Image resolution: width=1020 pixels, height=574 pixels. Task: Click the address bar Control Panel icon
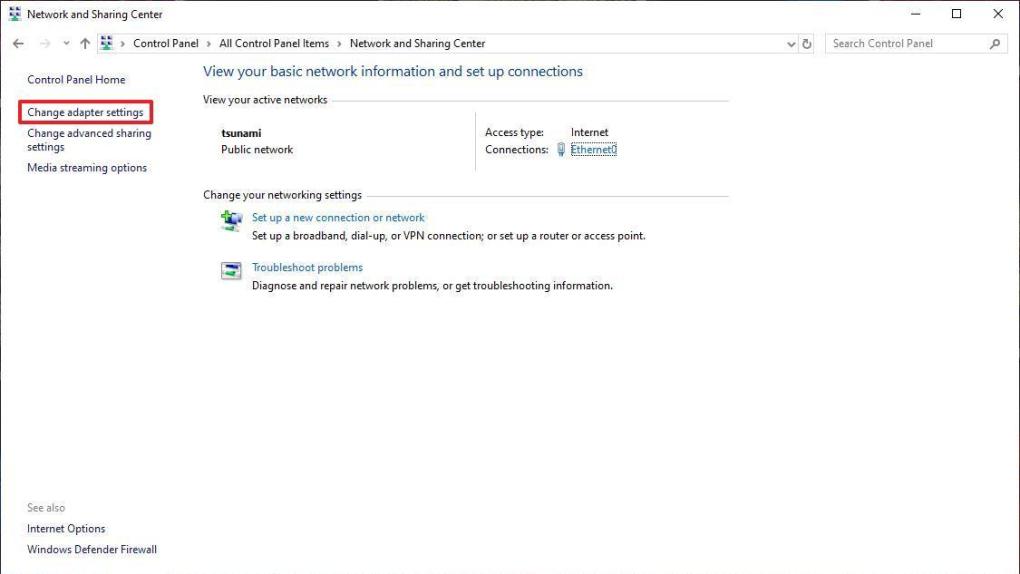107,43
